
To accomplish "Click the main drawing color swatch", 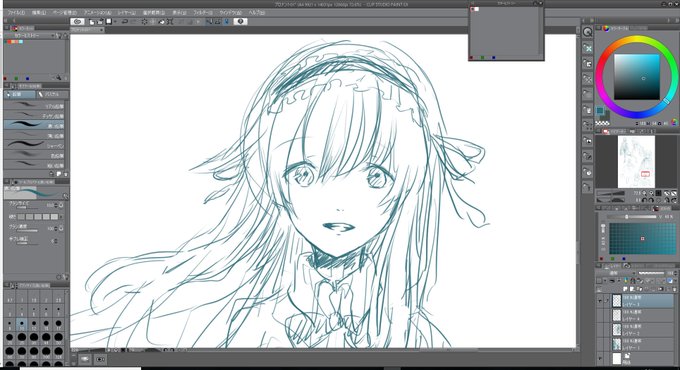I will coord(600,111).
